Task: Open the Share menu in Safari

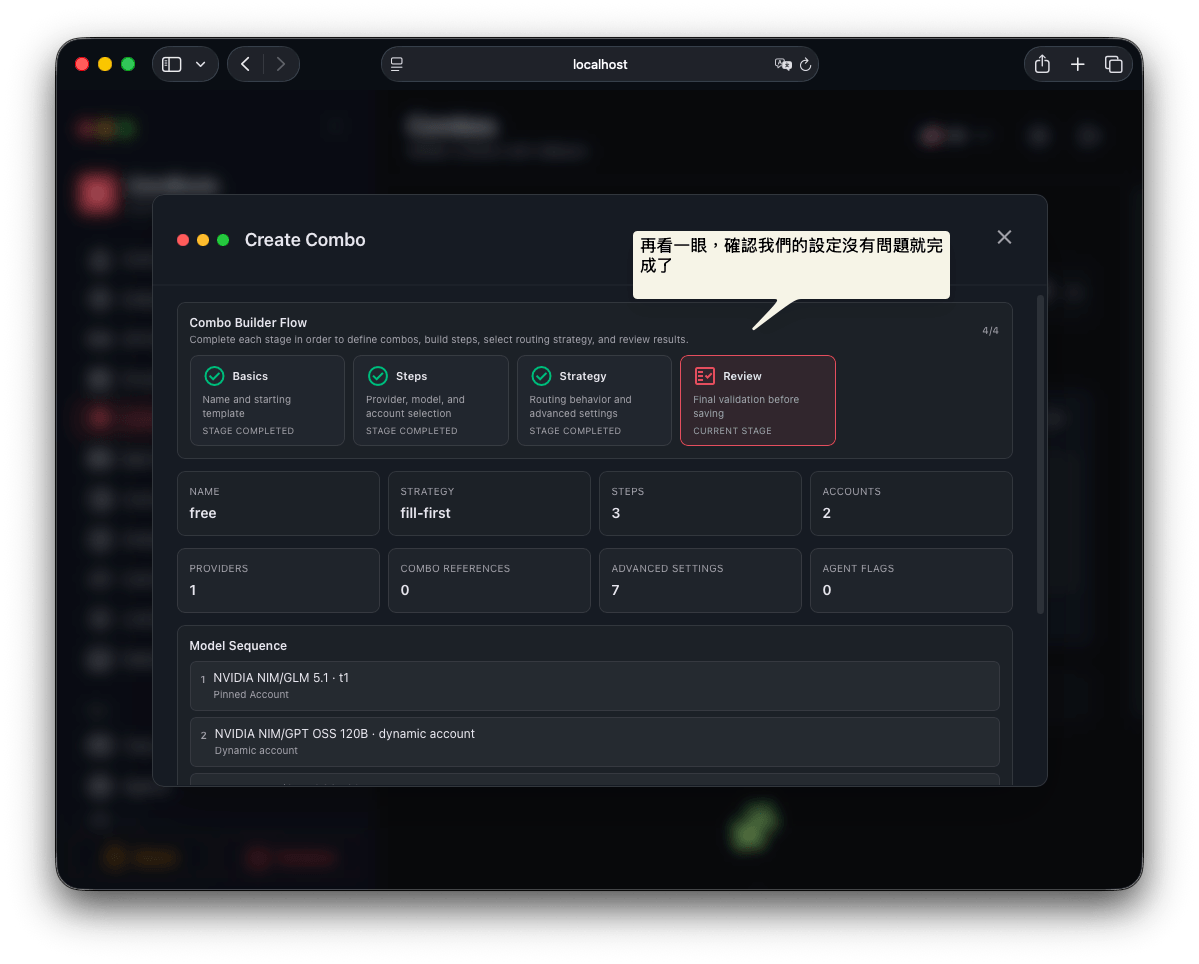Action: (1042, 64)
